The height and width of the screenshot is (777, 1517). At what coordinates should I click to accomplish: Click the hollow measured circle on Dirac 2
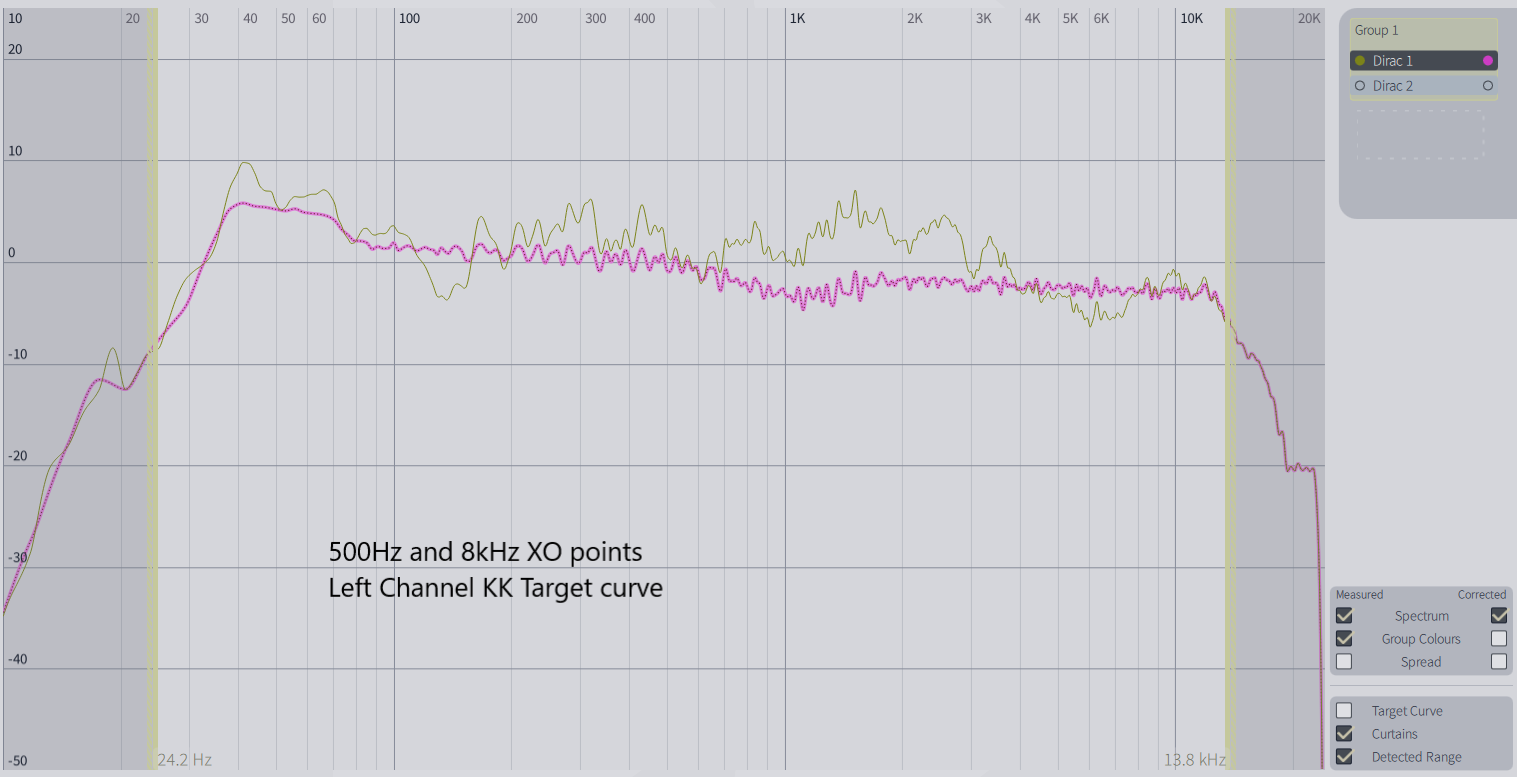coord(1360,86)
